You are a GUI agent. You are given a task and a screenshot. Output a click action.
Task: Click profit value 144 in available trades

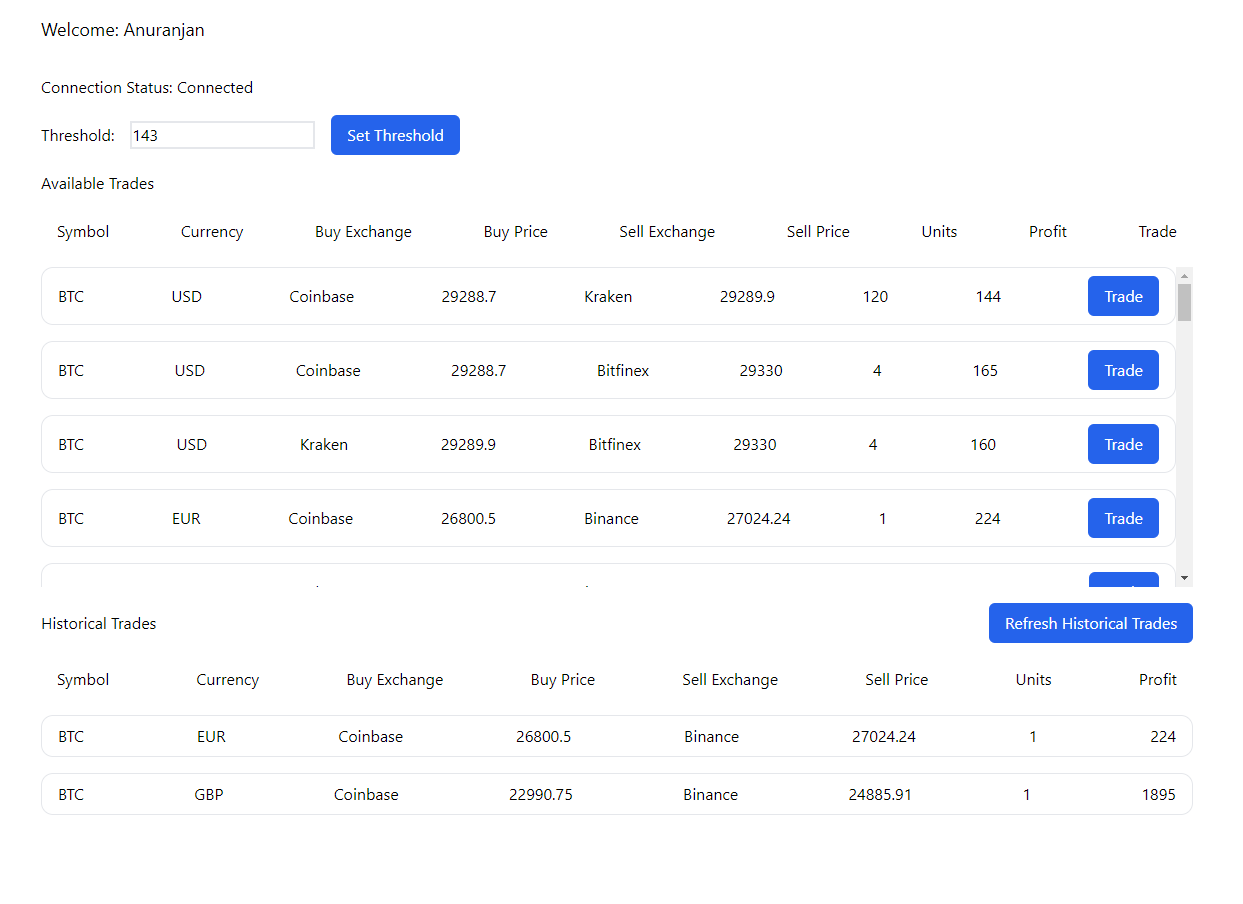988,297
